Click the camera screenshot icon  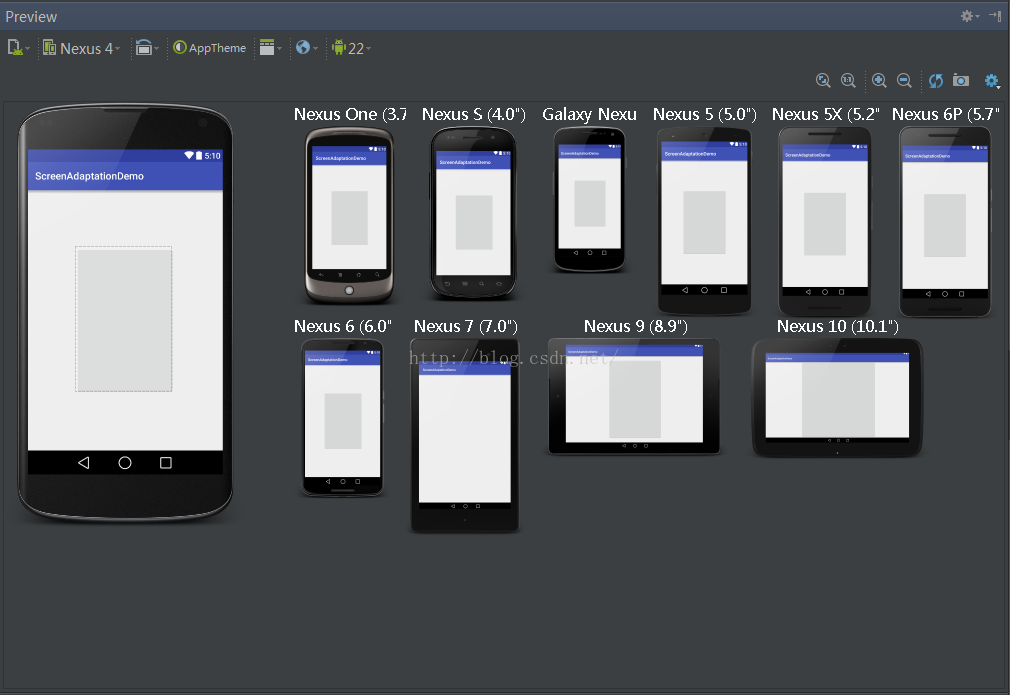[x=961, y=81]
